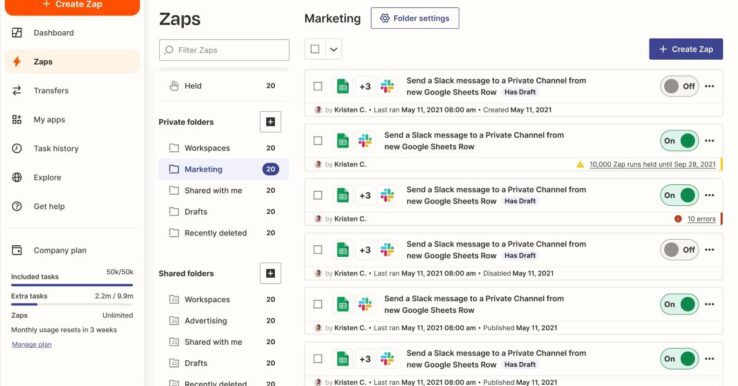Click Slack icon in Zap with held runs

click(x=365, y=141)
